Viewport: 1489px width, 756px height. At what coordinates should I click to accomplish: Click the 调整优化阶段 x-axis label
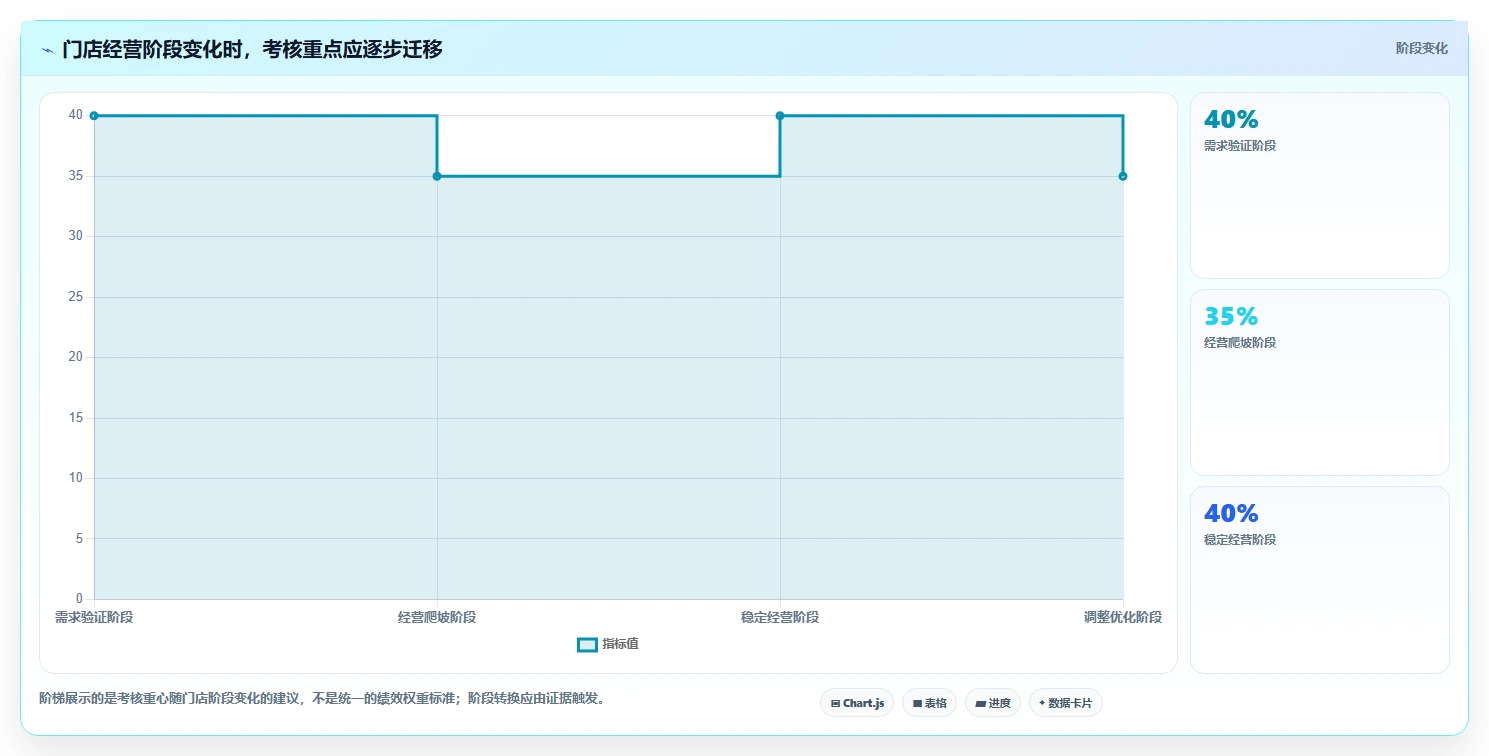tap(1123, 617)
